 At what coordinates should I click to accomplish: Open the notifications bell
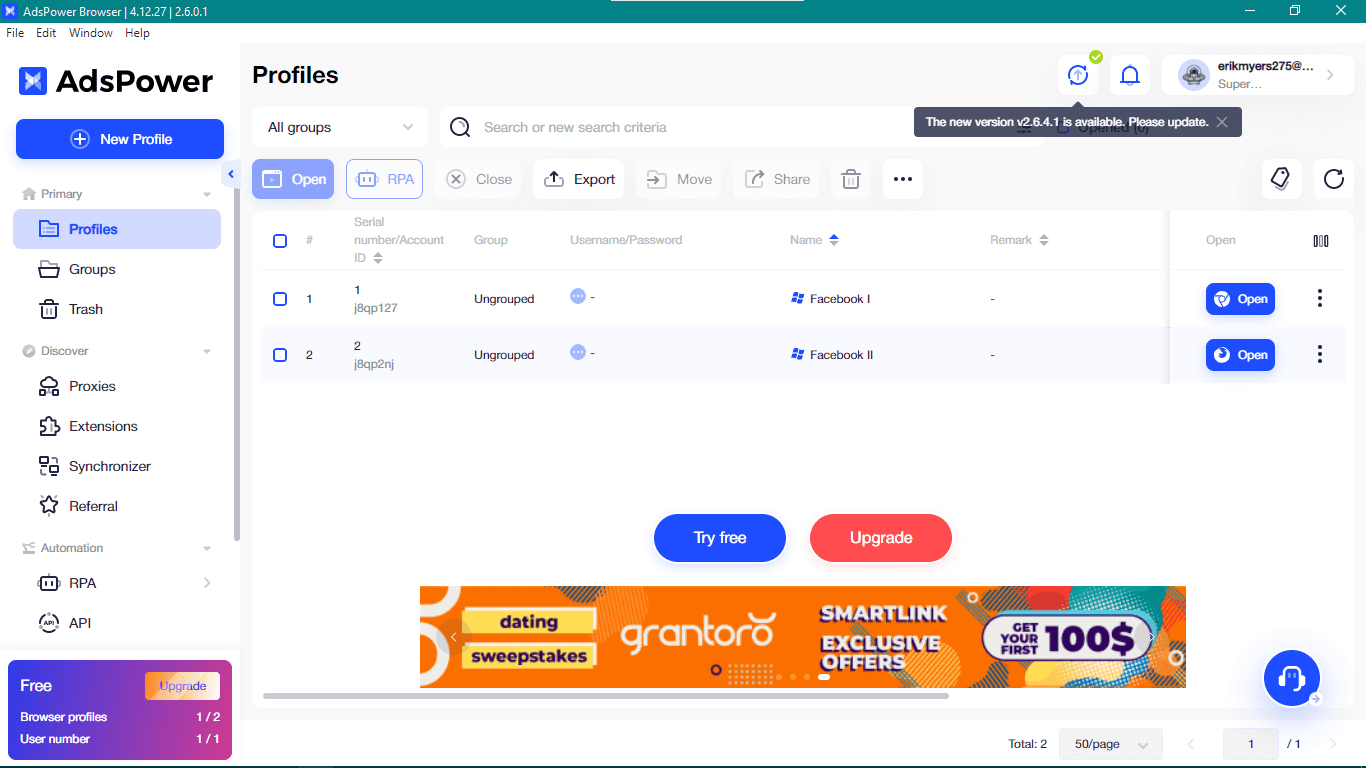coord(1130,75)
